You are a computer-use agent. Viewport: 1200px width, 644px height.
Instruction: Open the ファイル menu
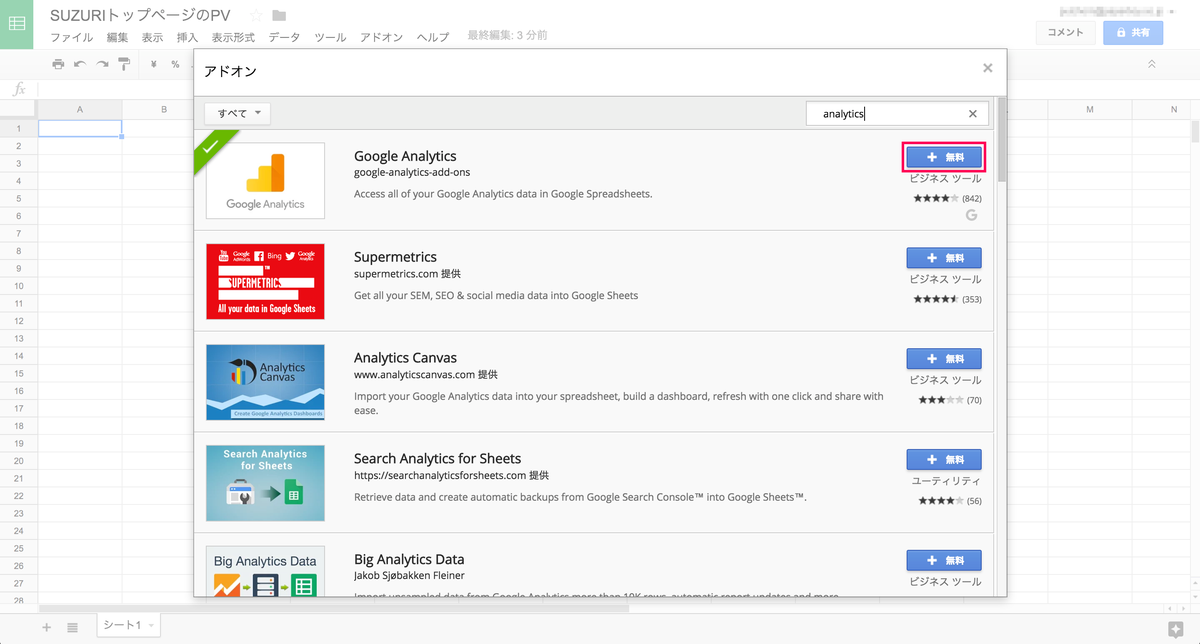click(71, 37)
